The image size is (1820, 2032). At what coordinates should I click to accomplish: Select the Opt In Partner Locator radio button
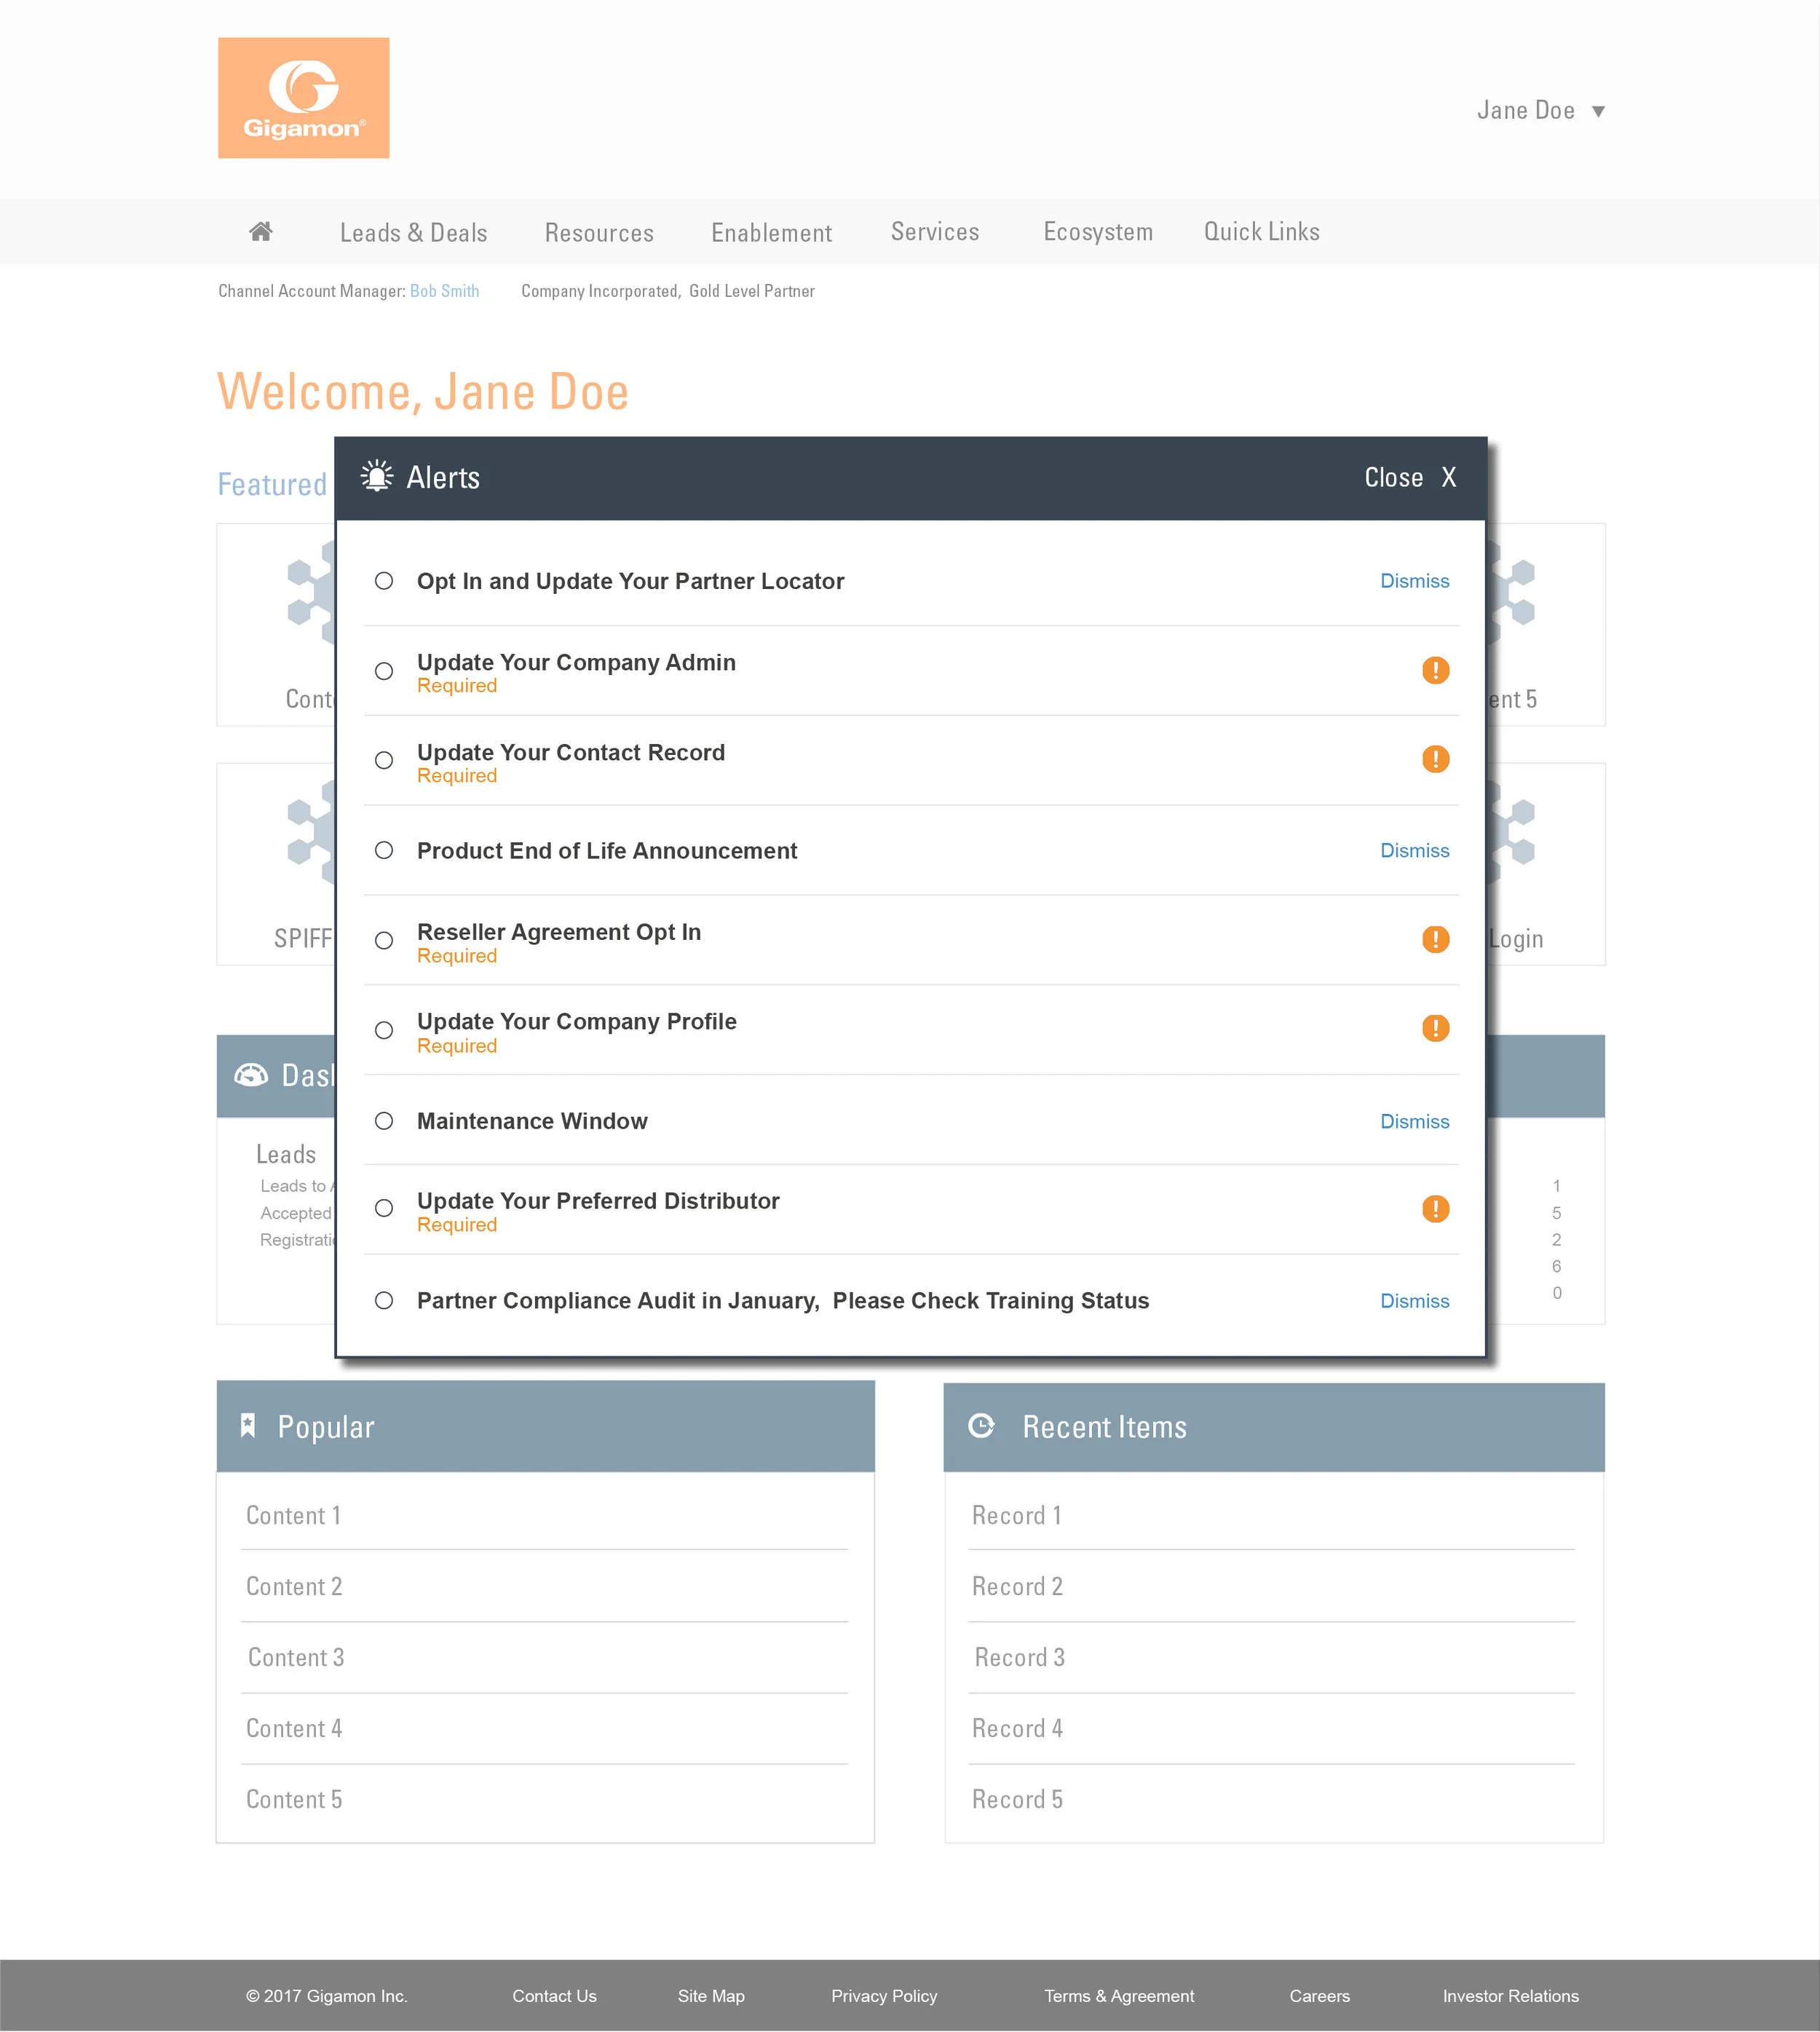click(384, 581)
